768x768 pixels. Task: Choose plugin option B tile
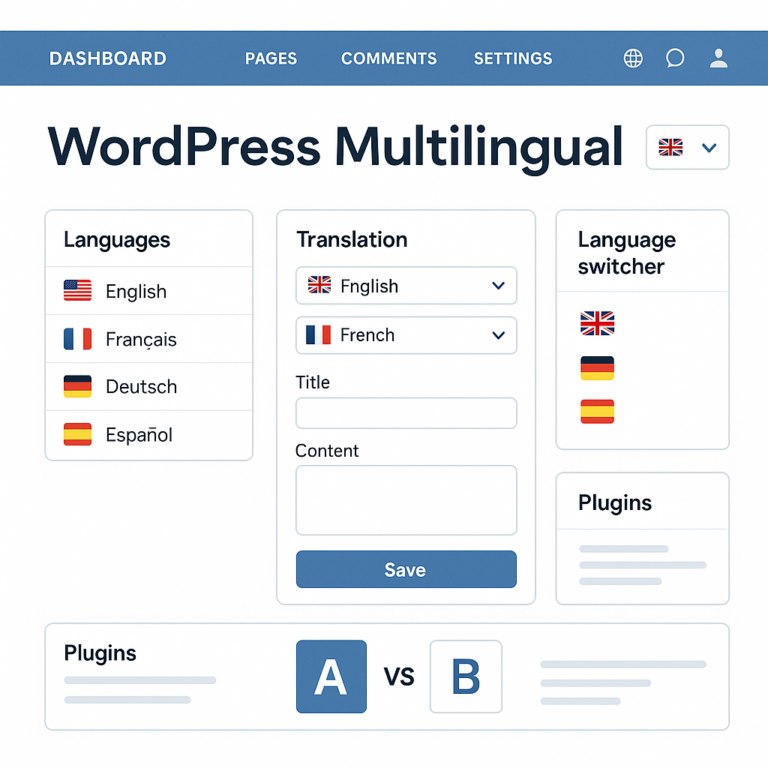click(466, 676)
